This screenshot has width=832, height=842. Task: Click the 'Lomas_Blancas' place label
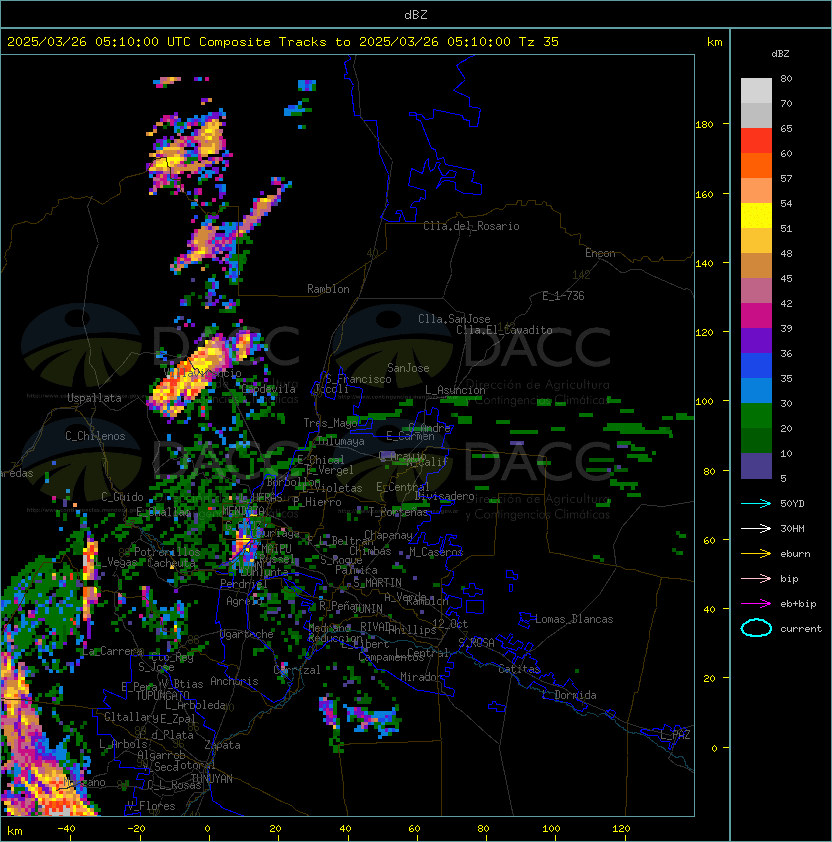(574, 619)
